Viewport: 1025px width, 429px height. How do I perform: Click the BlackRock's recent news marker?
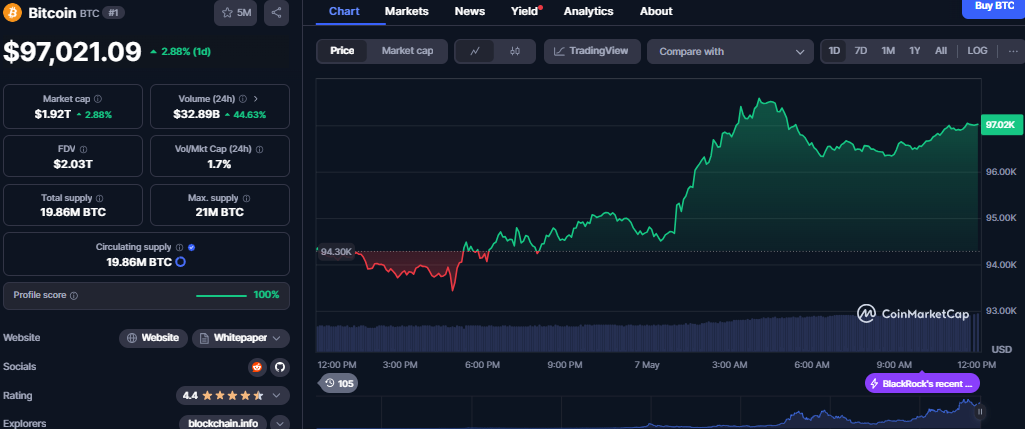tap(922, 383)
